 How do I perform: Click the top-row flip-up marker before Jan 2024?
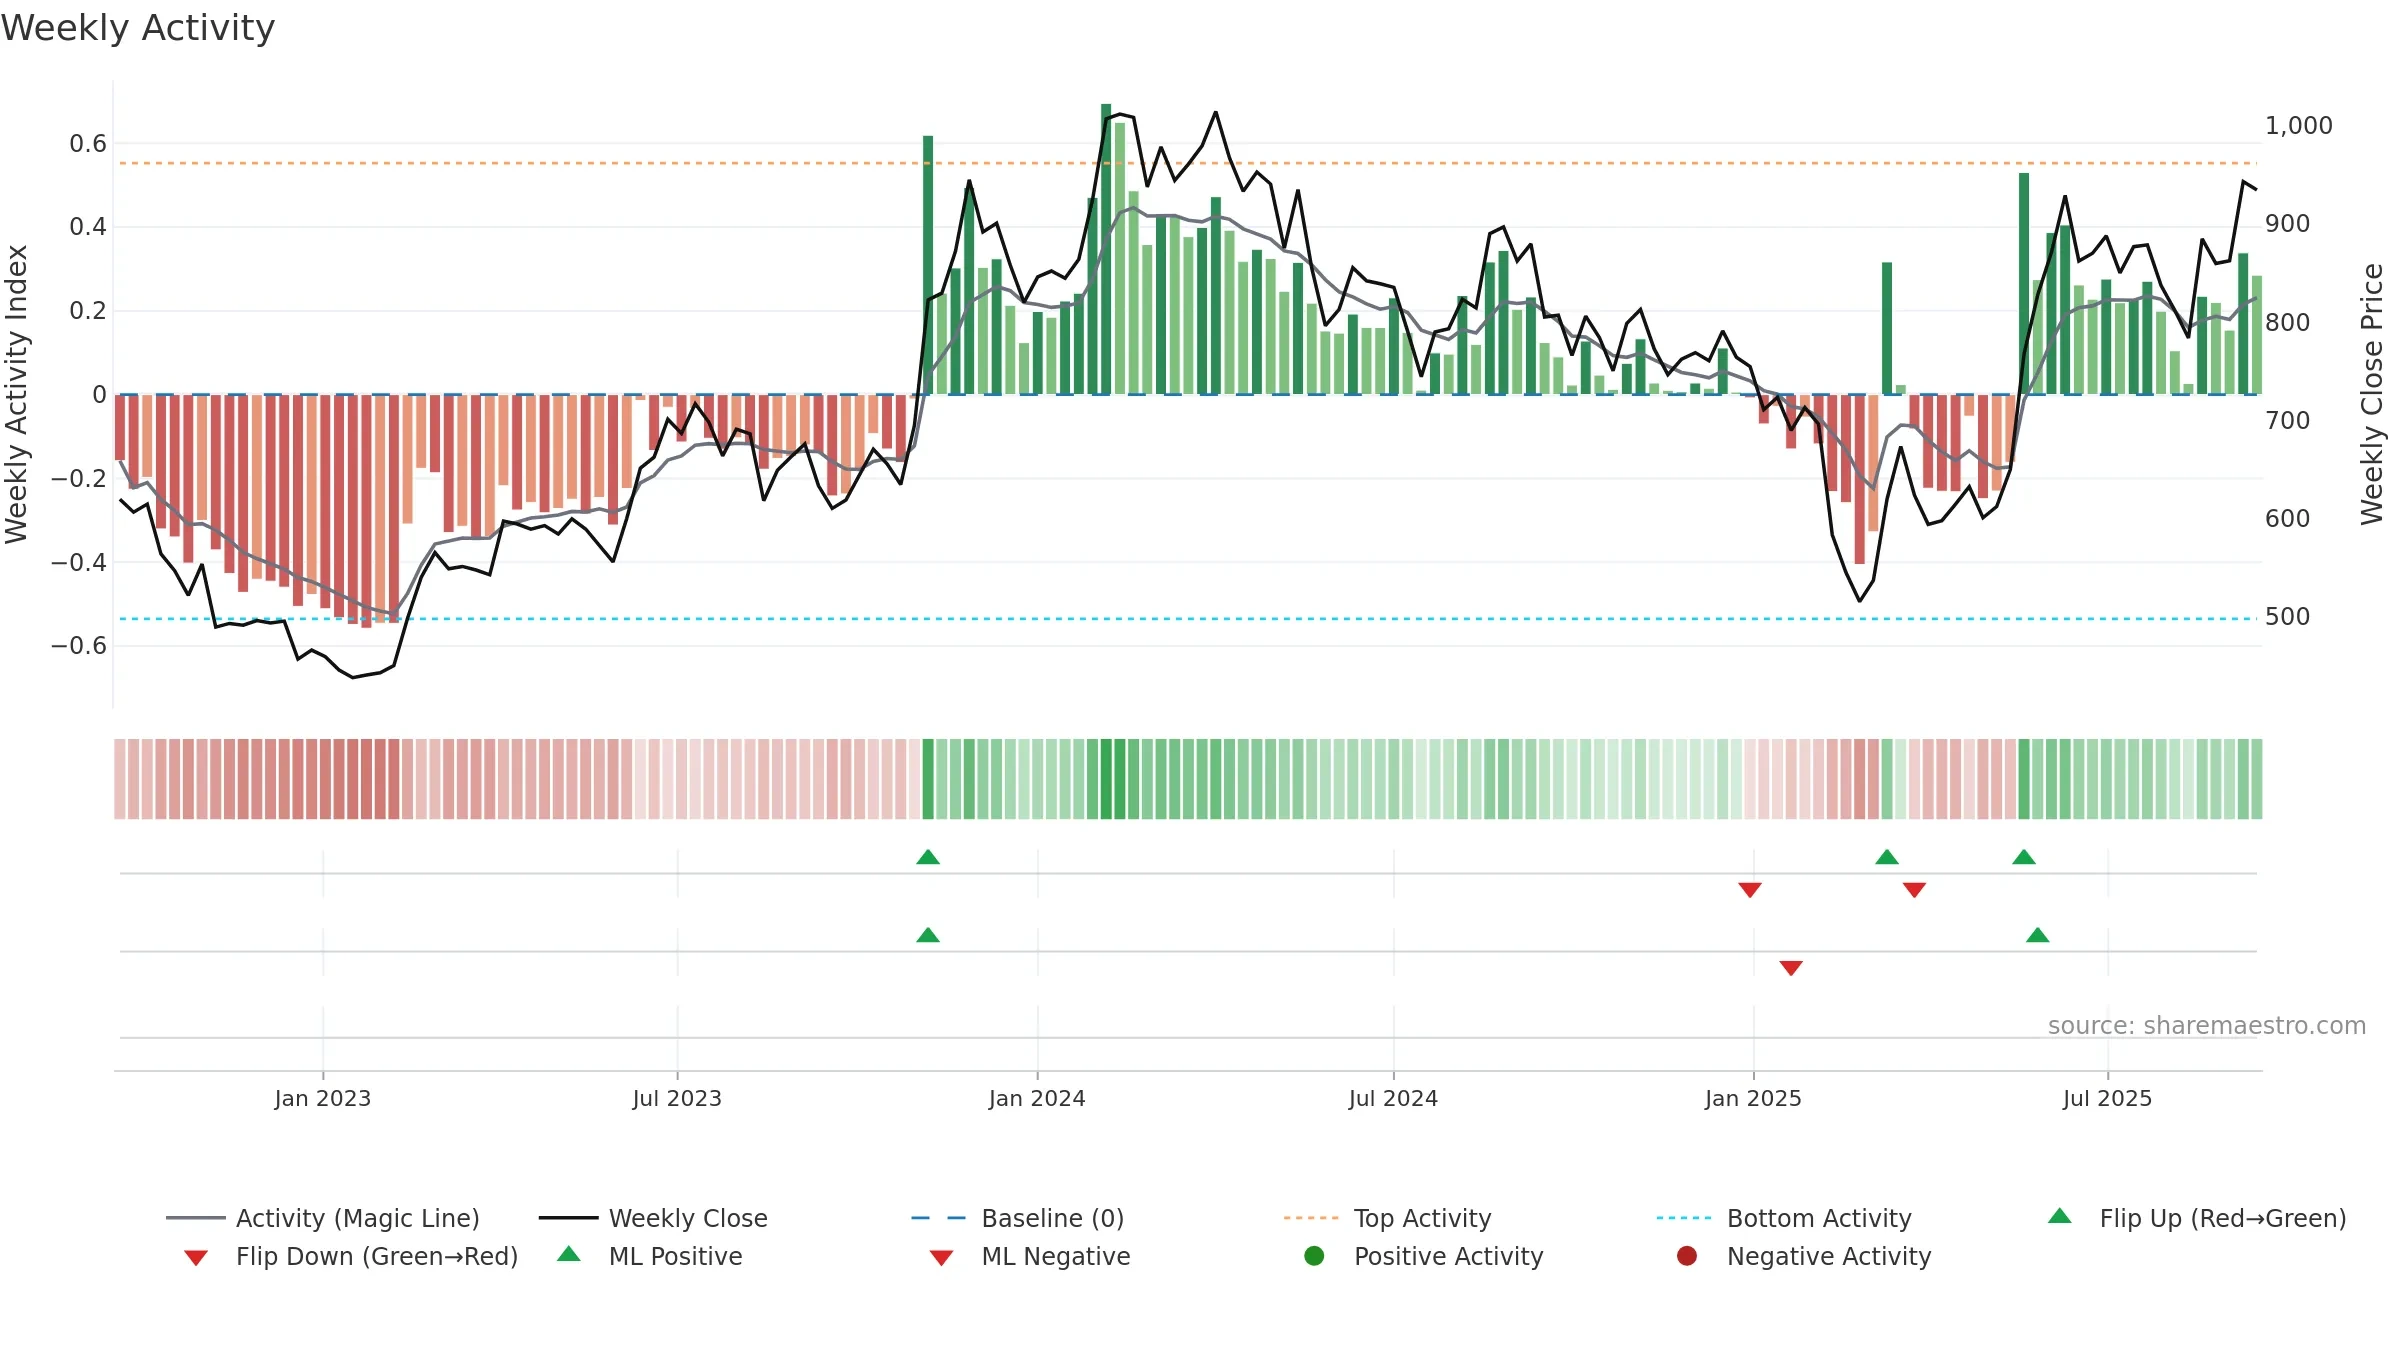928,857
